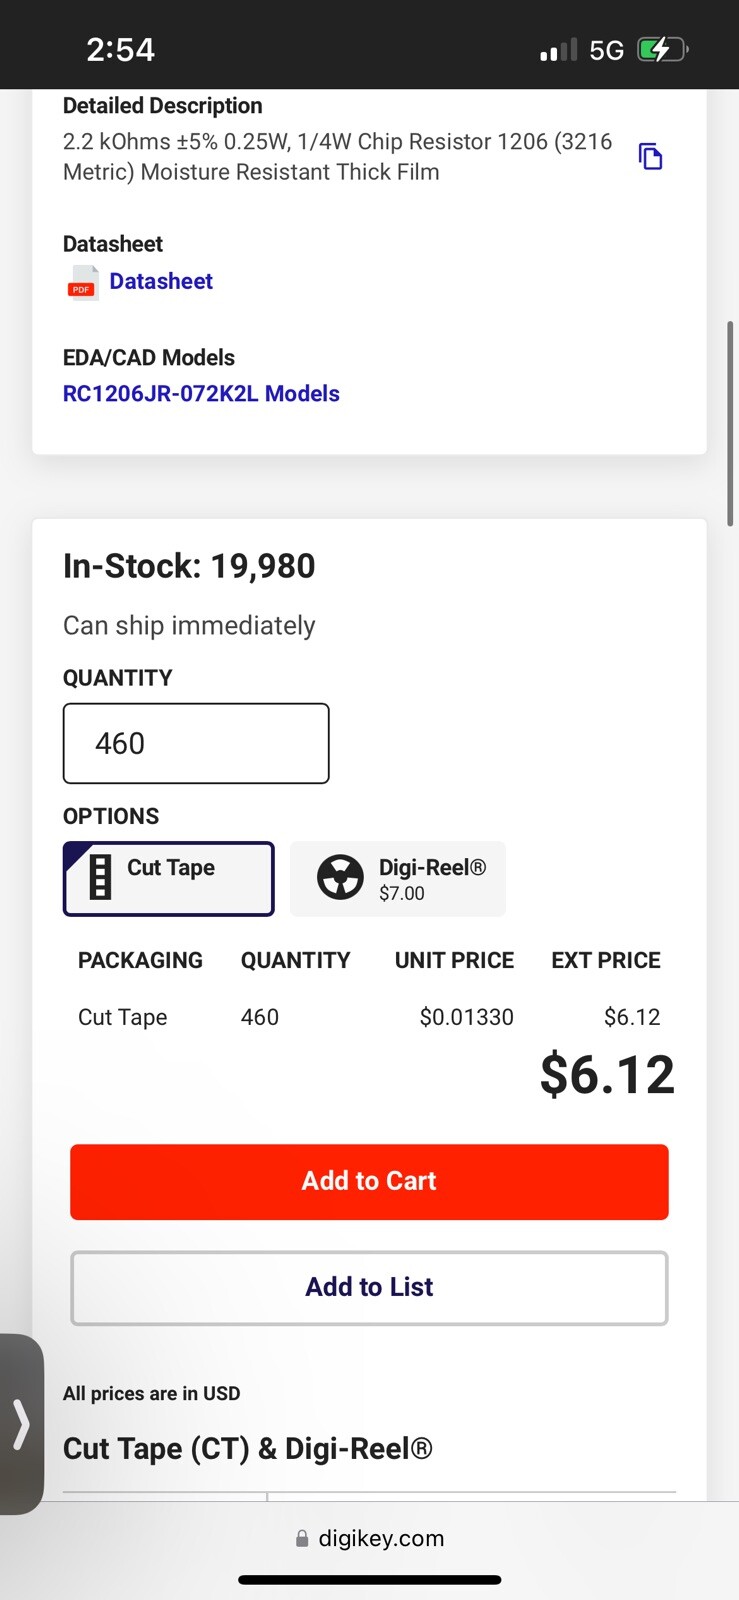Screen dimensions: 739x1600
Task: Open the PDF datasheet icon
Action: [x=82, y=283]
